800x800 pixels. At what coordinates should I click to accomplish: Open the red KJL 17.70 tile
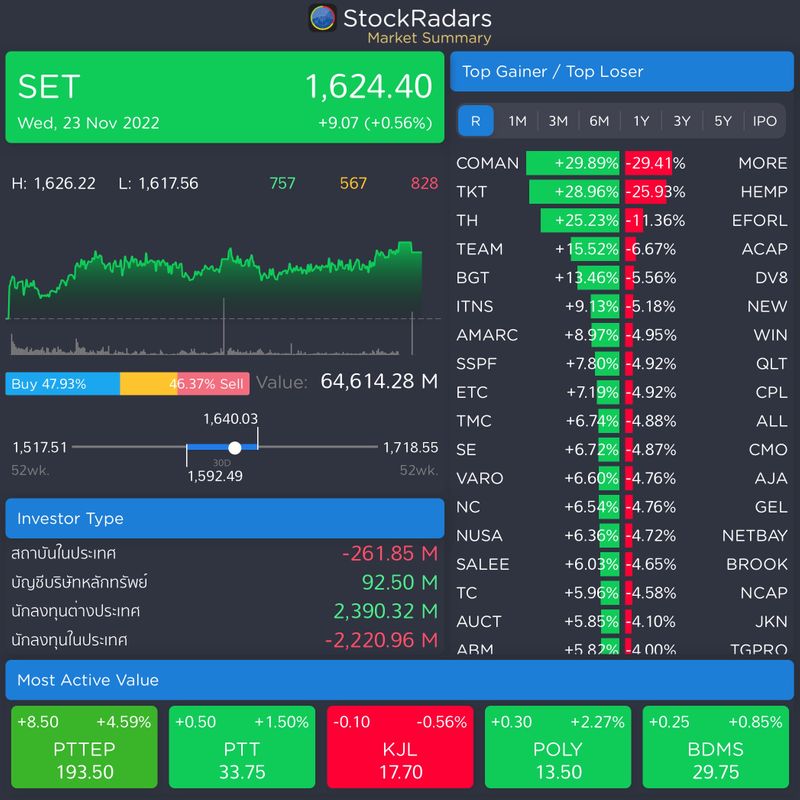(400, 747)
